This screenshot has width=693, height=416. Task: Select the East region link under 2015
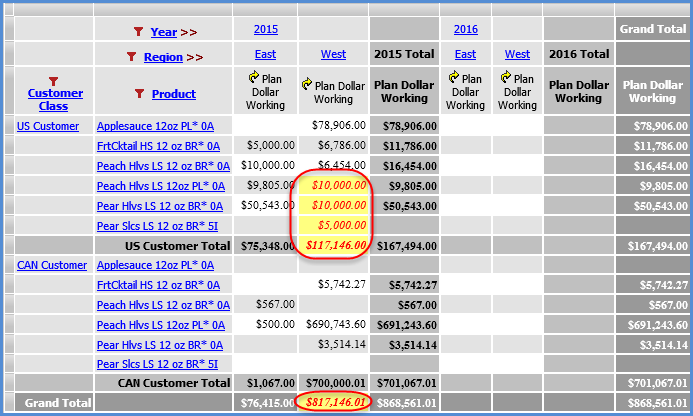point(266,54)
